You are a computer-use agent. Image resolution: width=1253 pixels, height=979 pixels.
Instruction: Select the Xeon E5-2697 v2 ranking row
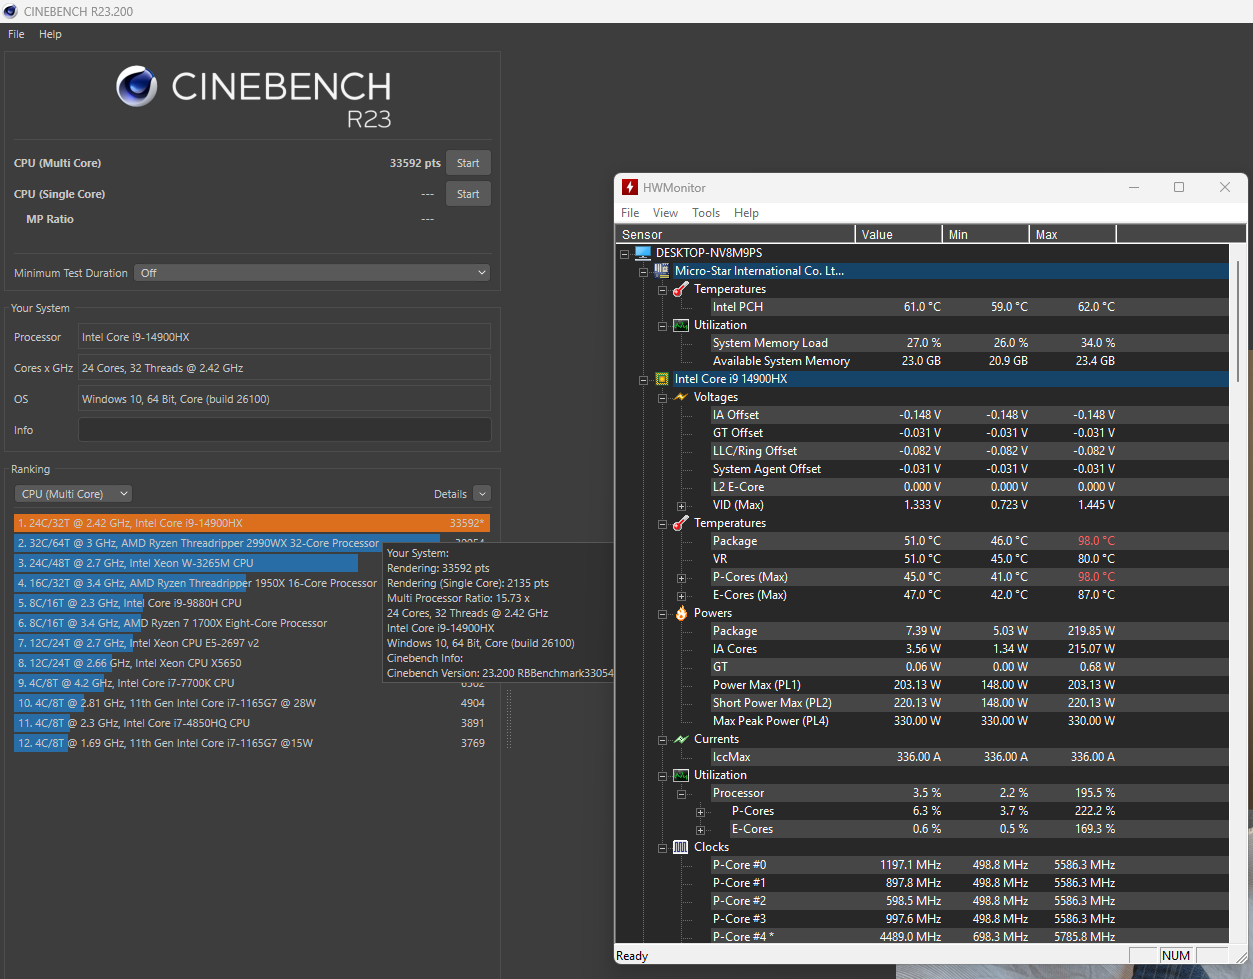tap(252, 643)
